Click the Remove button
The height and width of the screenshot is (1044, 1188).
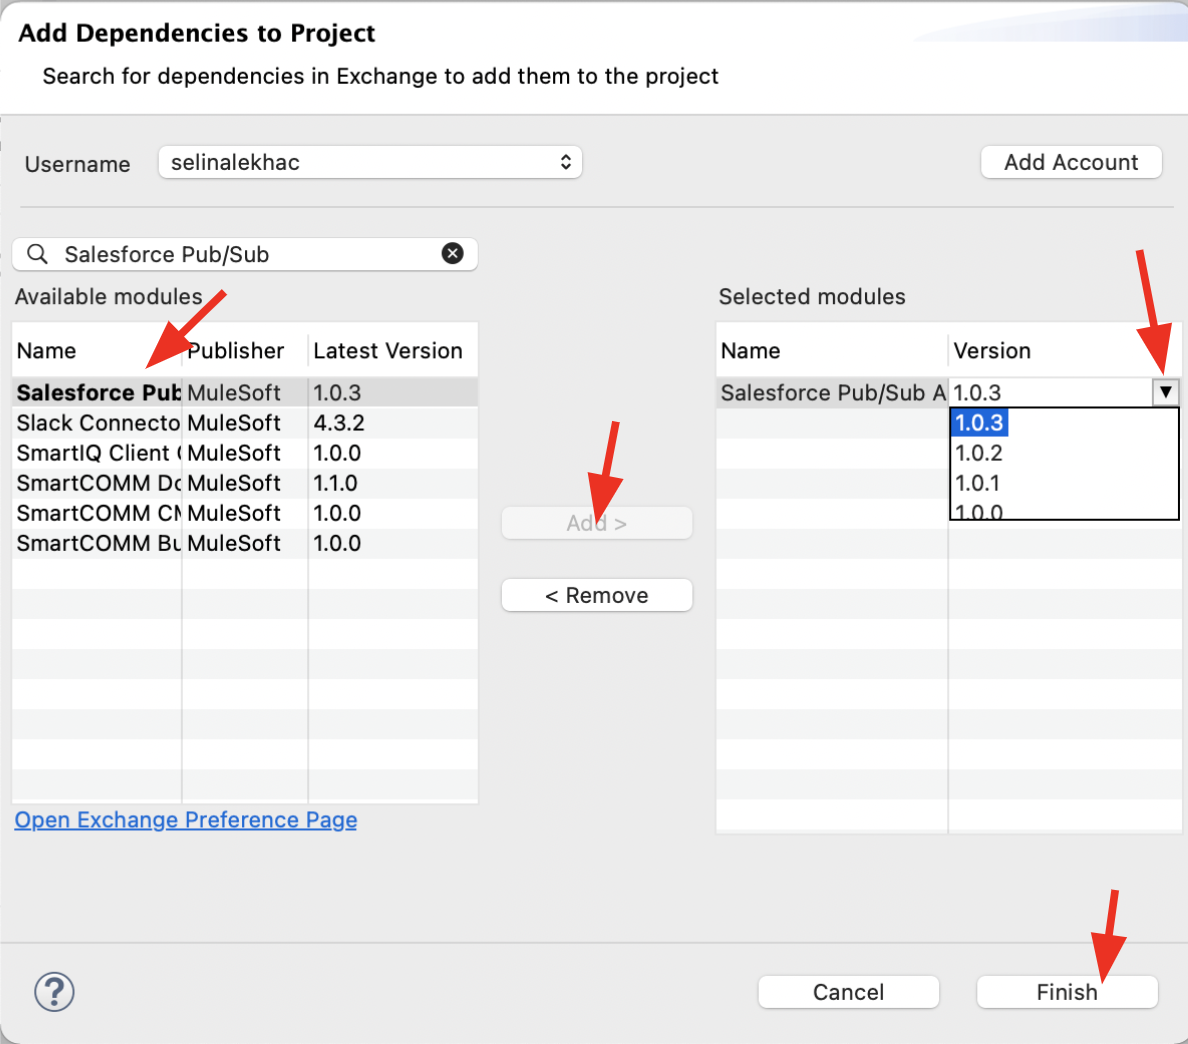(597, 596)
